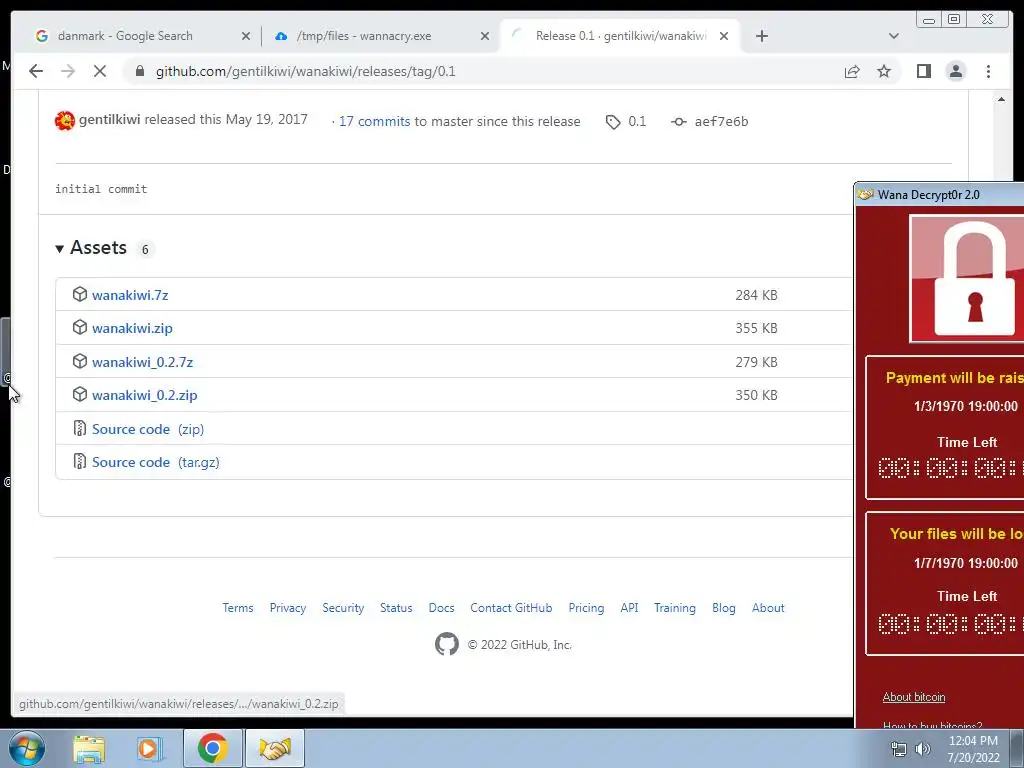1024x768 pixels.
Task: Download wanakiwi_0.2.7z
Action: click(142, 362)
